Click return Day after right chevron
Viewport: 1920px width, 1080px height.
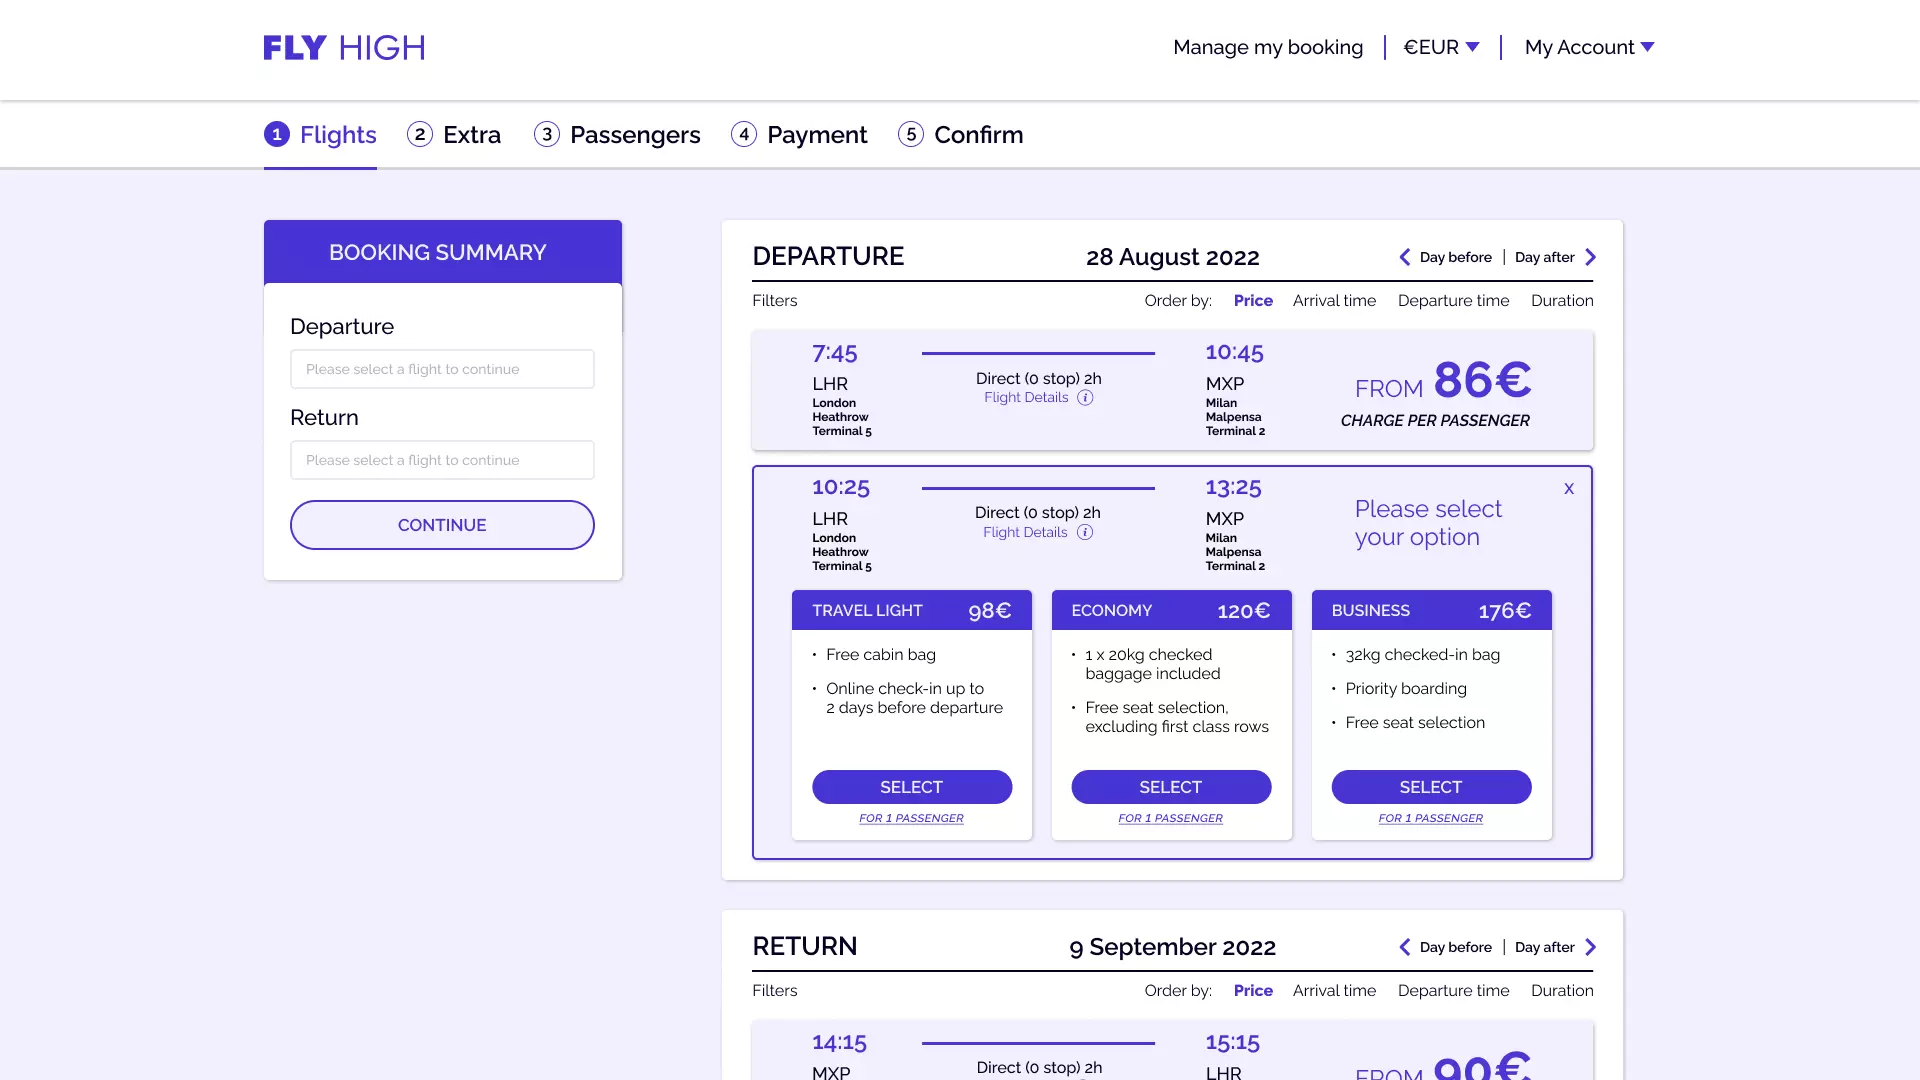click(1590, 947)
